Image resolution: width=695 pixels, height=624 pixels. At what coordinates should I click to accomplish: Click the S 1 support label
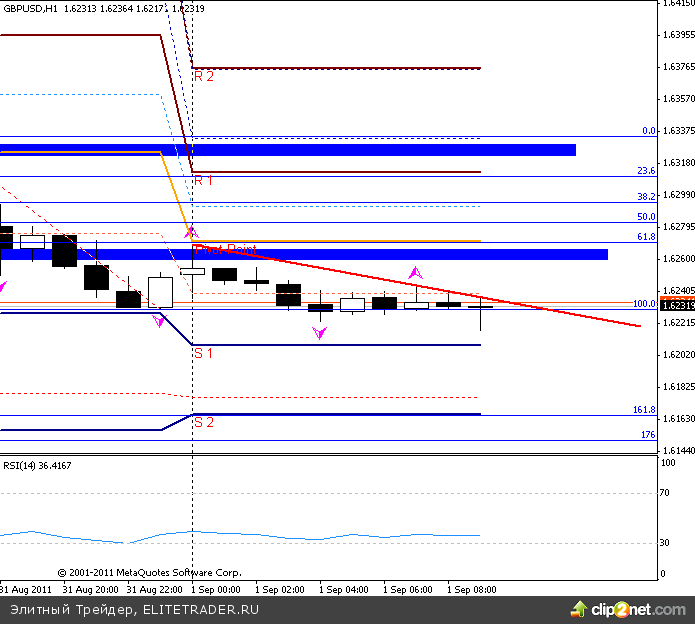pos(203,353)
